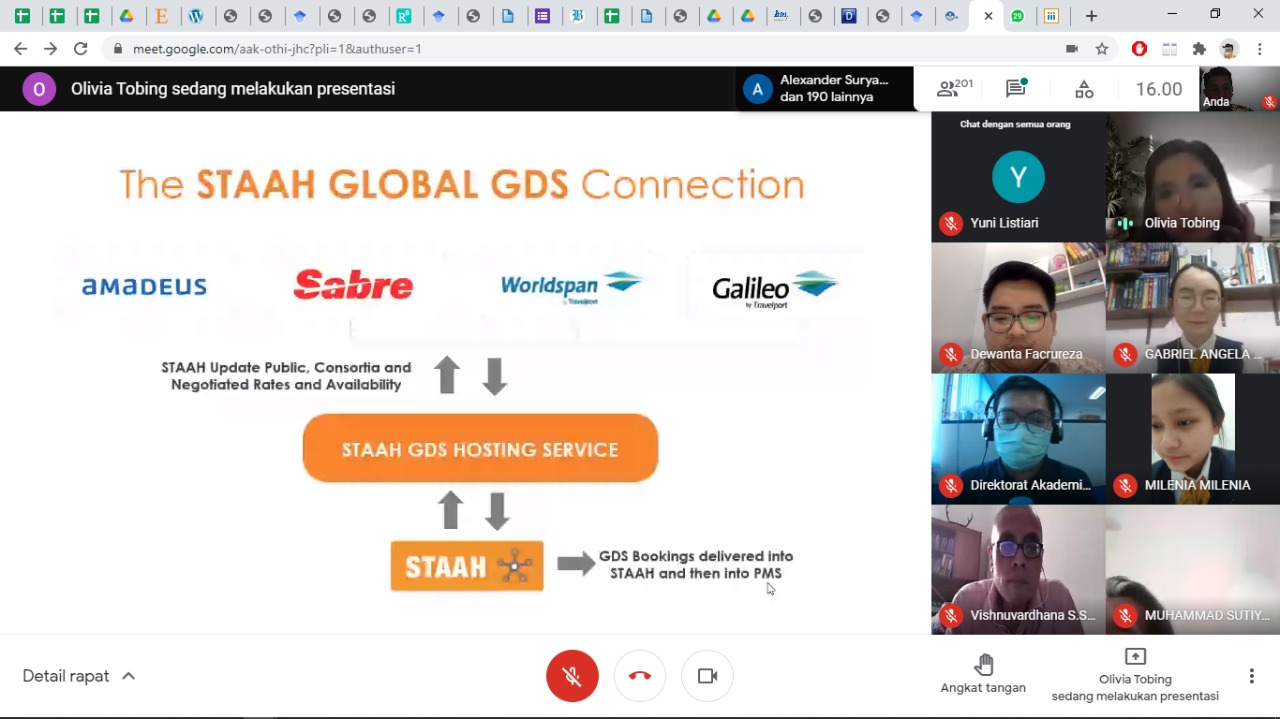Select the presenter's purple O avatar
The height and width of the screenshot is (719, 1280).
point(39,89)
